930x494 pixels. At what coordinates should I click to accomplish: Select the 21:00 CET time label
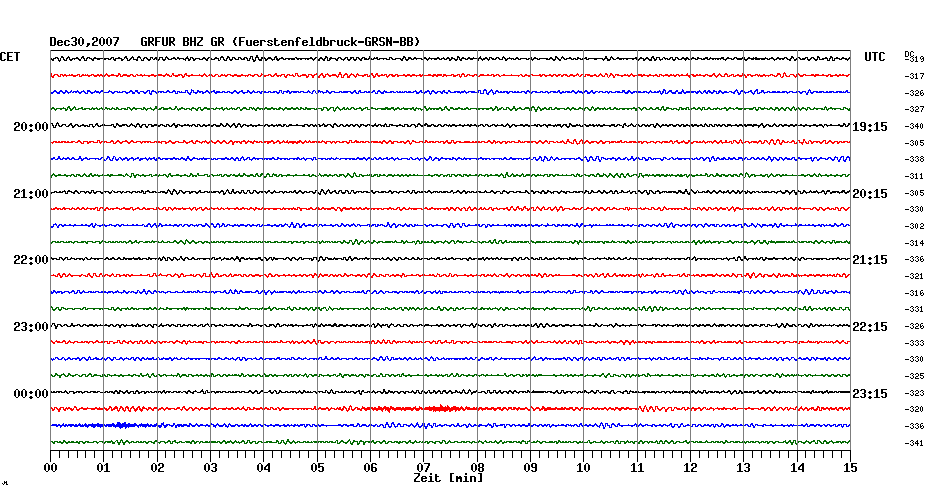point(31,194)
